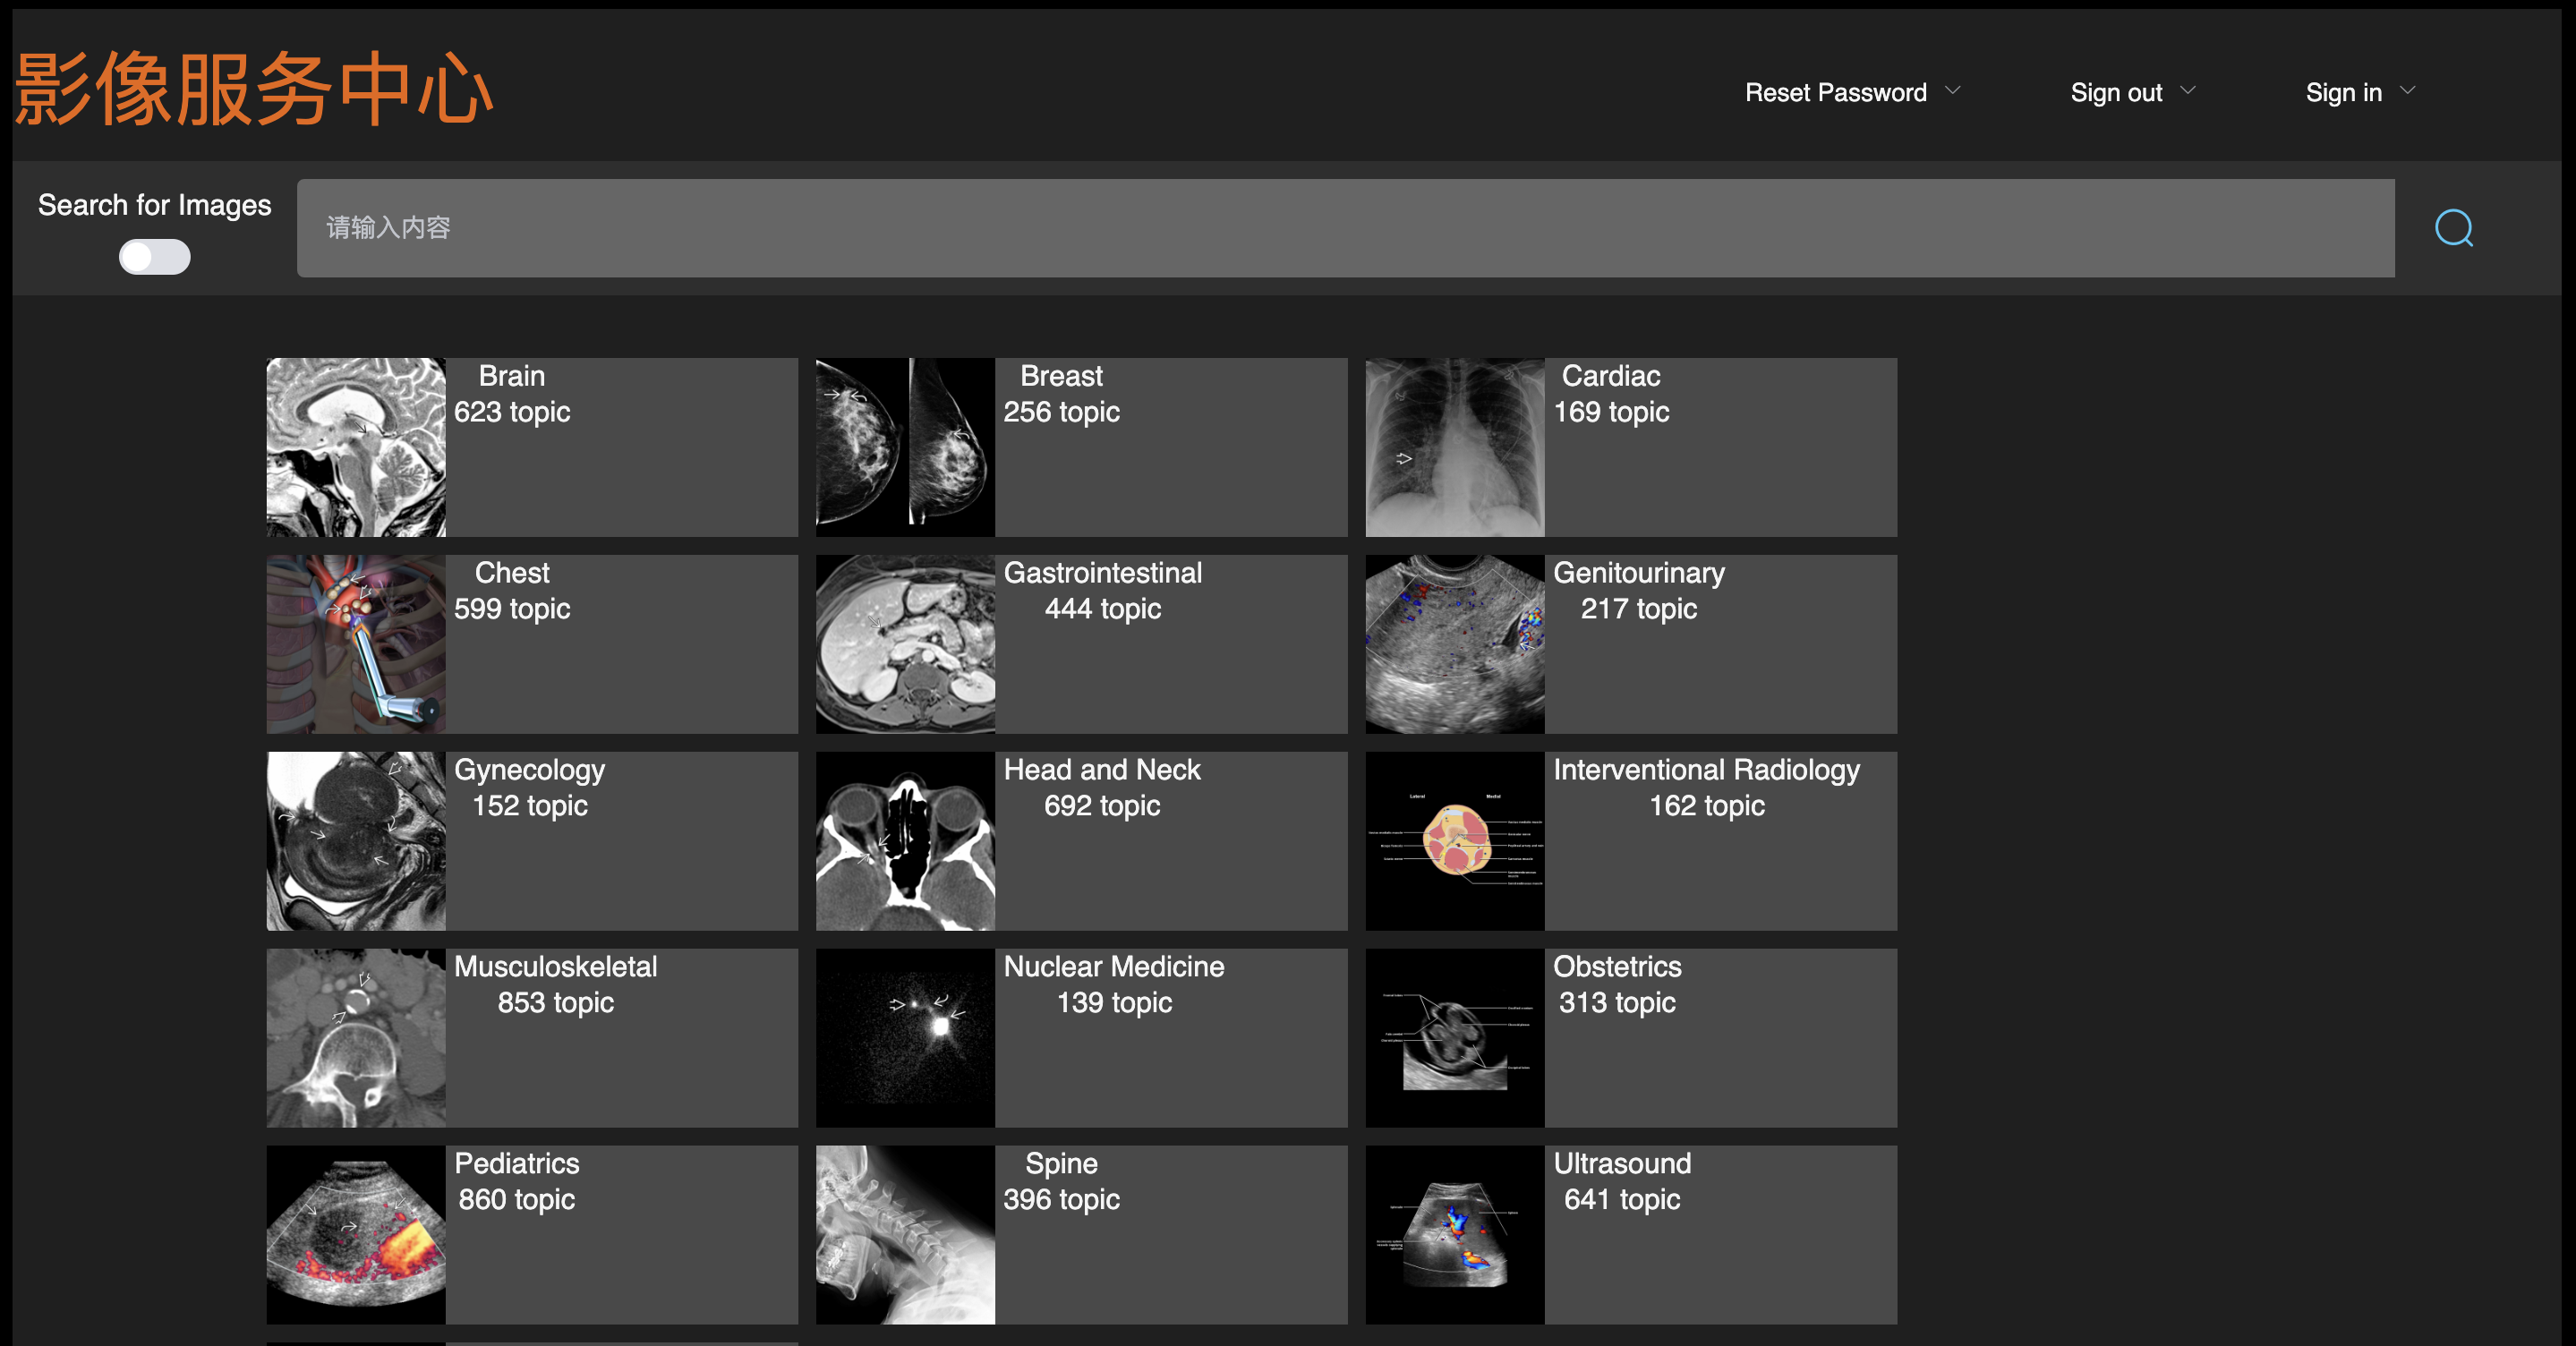2576x1346 pixels.
Task: Select the Gastrointestinal scan thumbnail
Action: [x=905, y=644]
